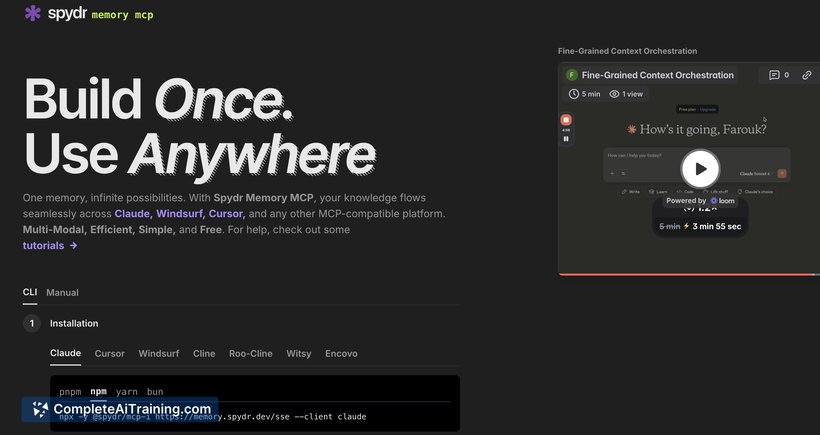Choose the yarn package manager tab

click(x=127, y=392)
